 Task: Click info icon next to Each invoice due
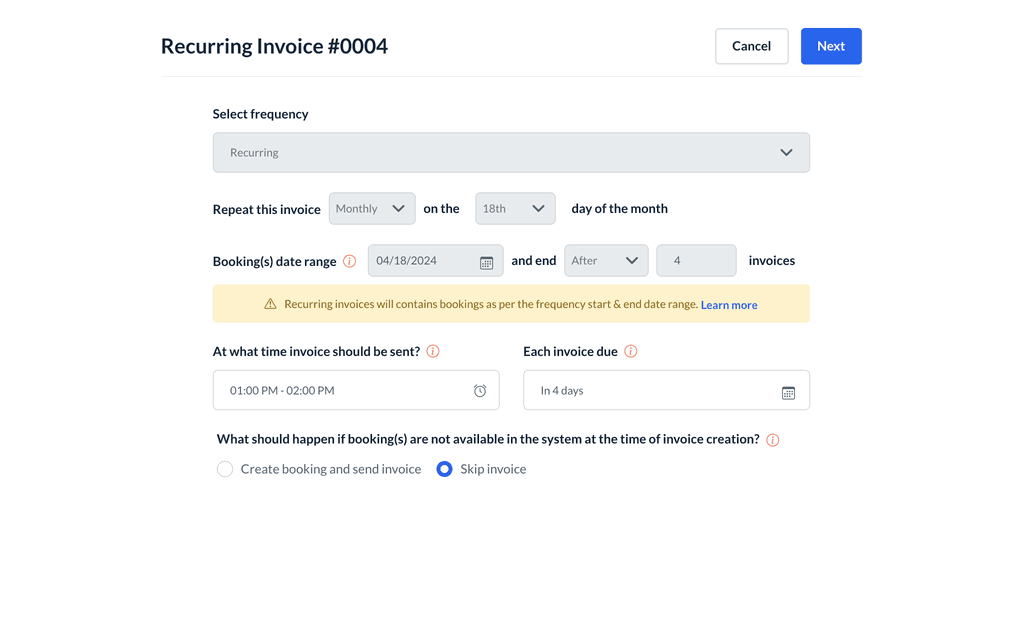pos(631,351)
